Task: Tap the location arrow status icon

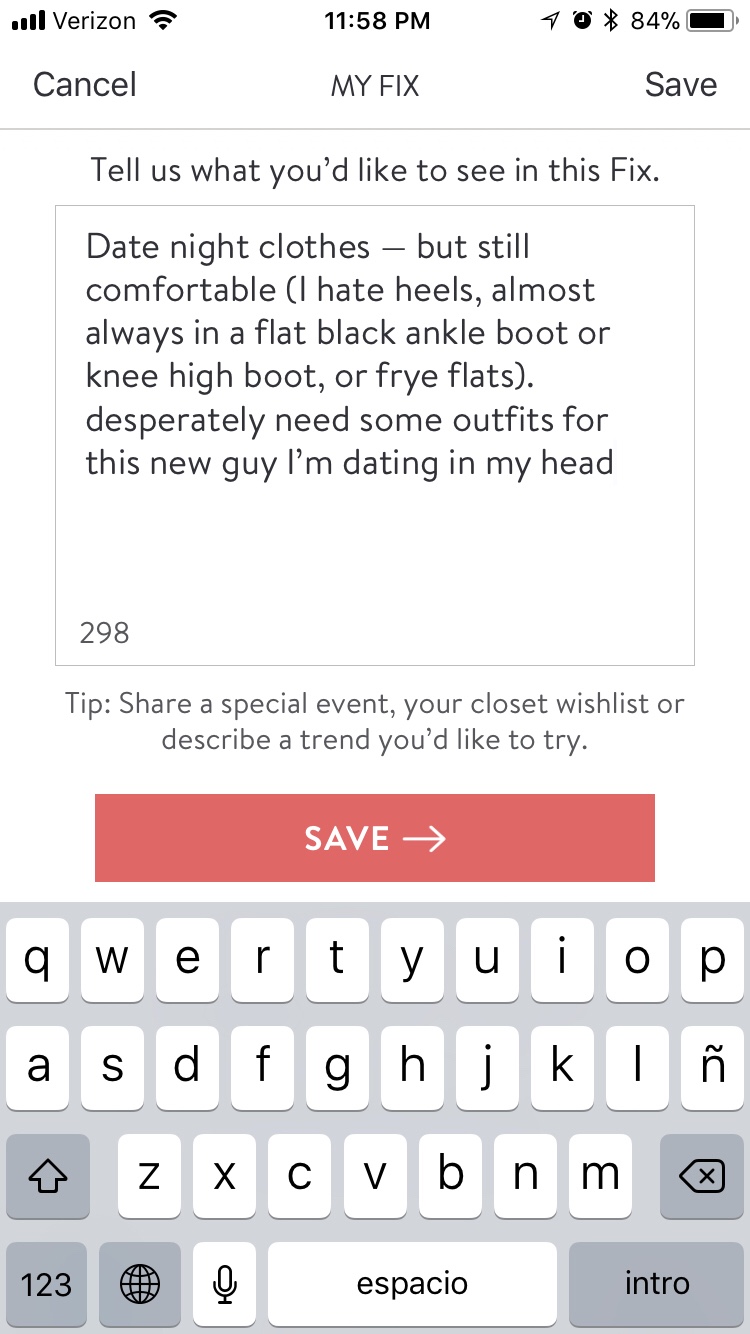Action: point(551,21)
